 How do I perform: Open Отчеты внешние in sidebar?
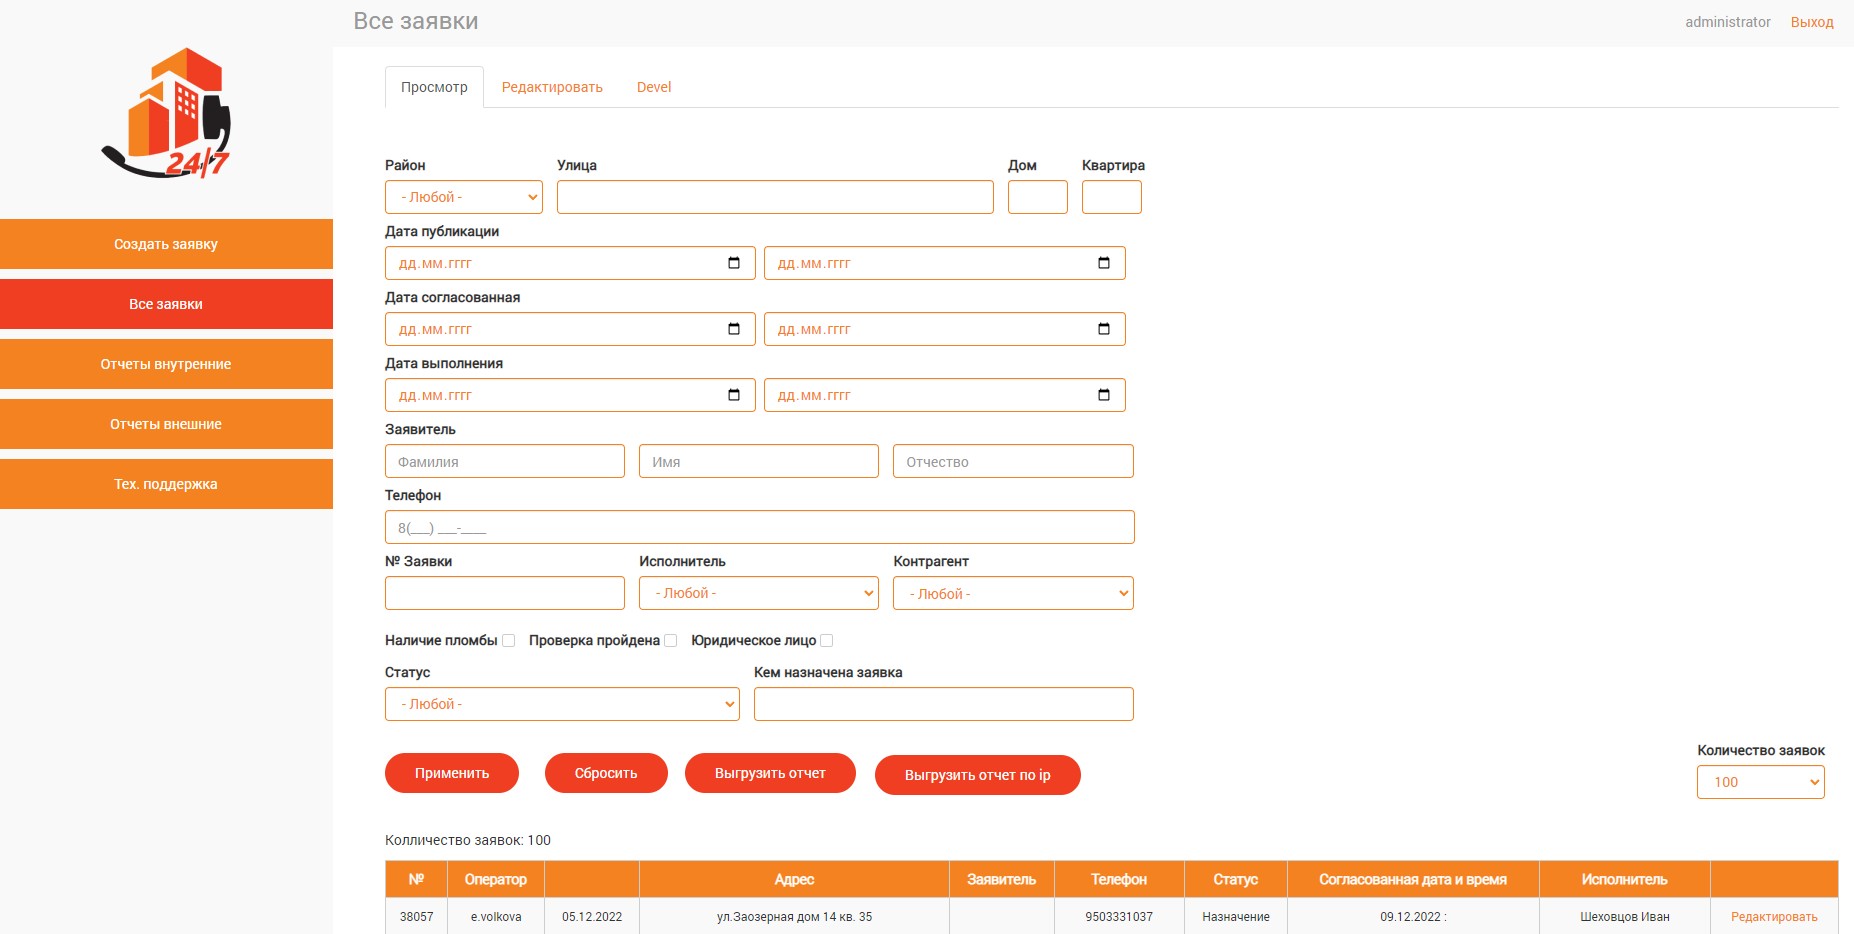click(166, 424)
